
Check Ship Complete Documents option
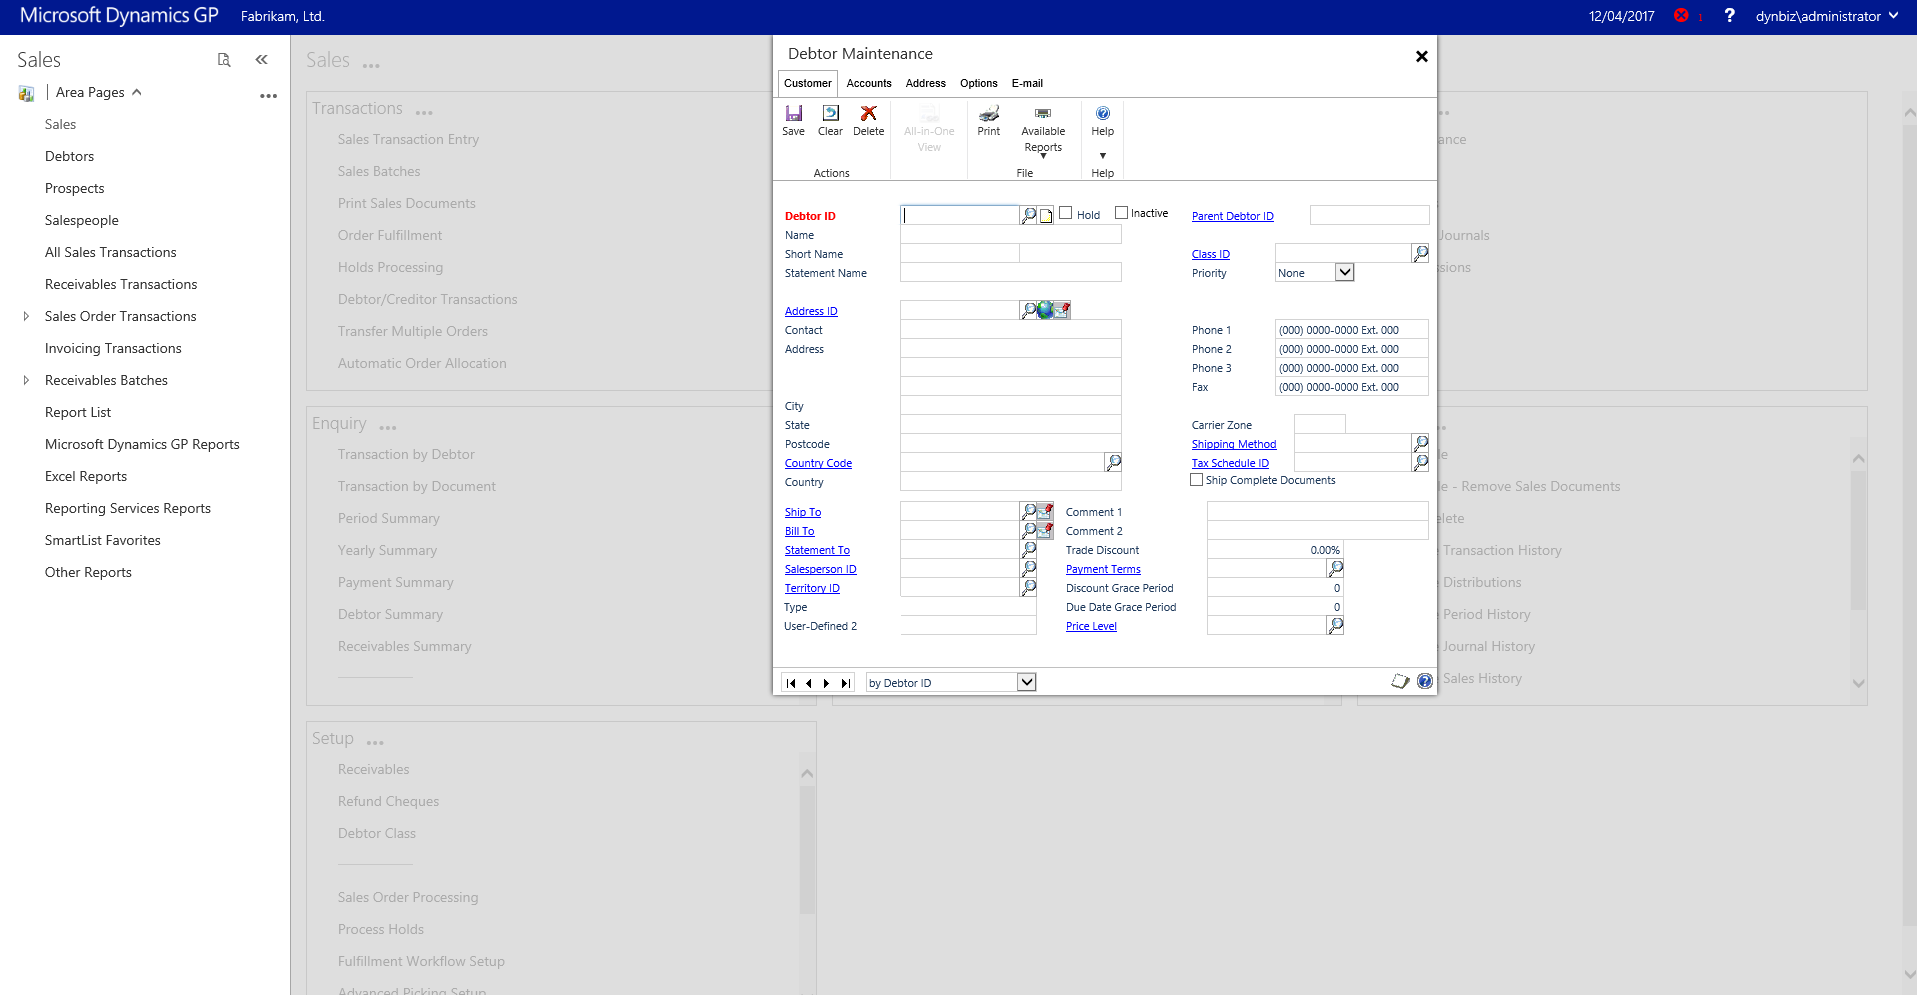[x=1196, y=480]
